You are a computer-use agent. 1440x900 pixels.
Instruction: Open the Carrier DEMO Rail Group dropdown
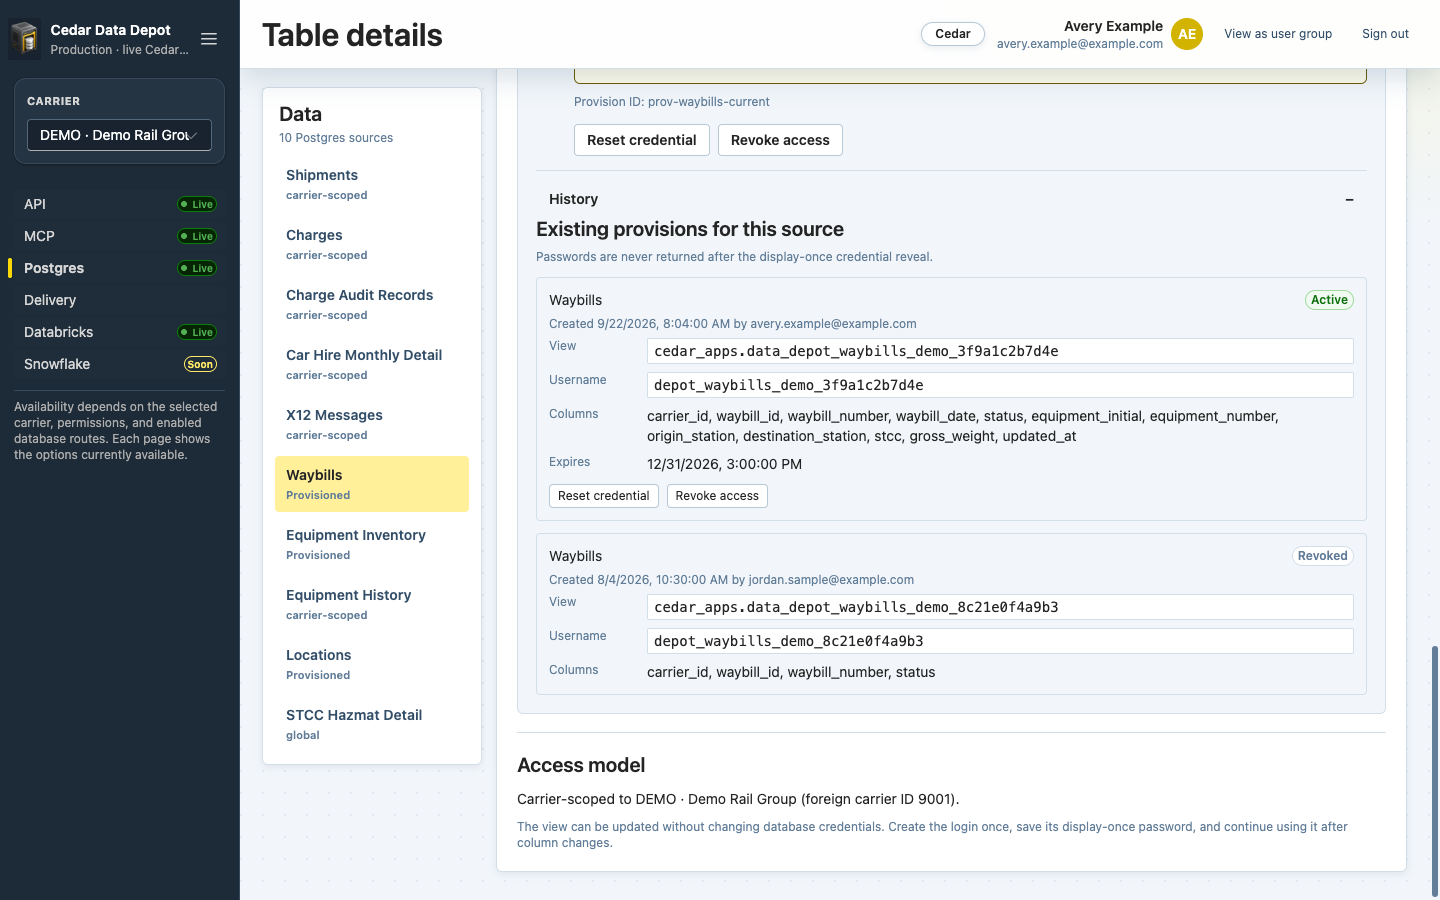119,135
